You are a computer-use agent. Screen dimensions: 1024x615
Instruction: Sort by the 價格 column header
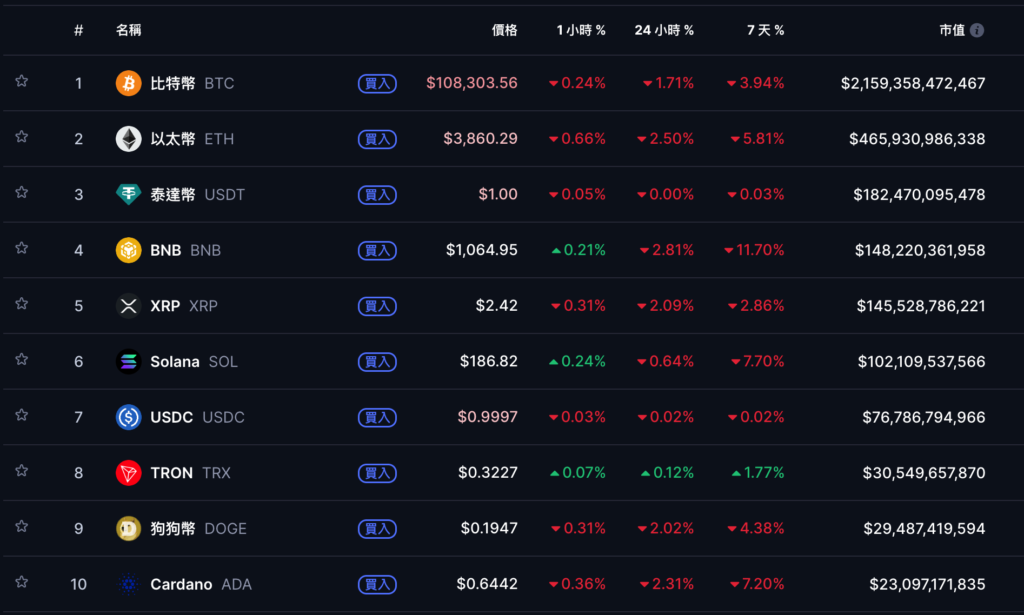(504, 30)
